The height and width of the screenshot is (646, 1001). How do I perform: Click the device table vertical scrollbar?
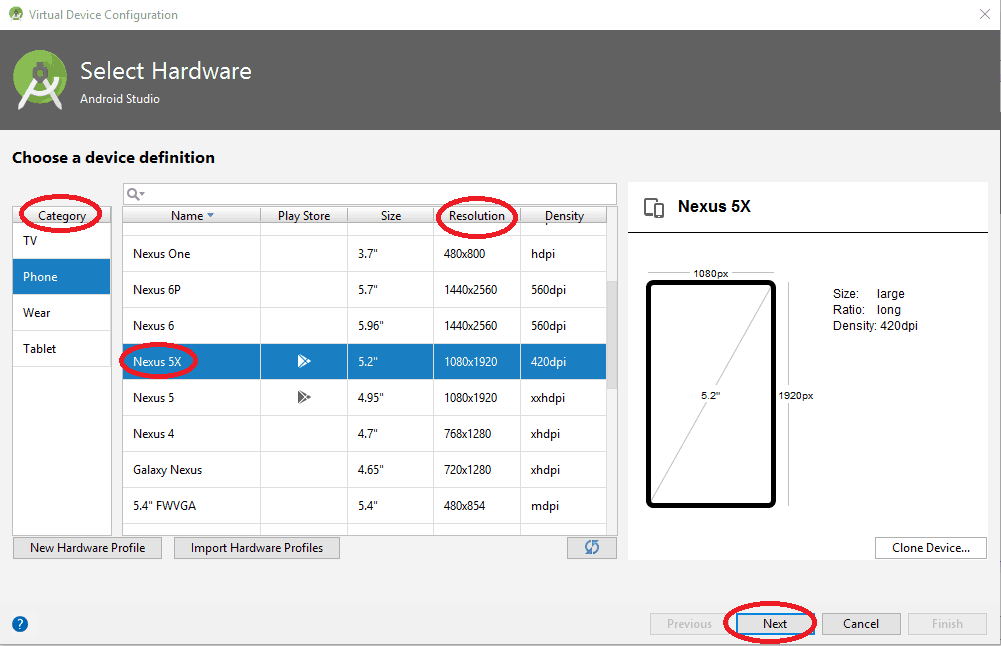point(612,335)
